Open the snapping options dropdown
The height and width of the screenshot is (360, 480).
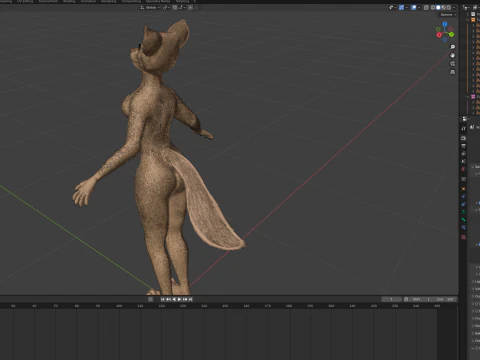pyautogui.click(x=182, y=7)
